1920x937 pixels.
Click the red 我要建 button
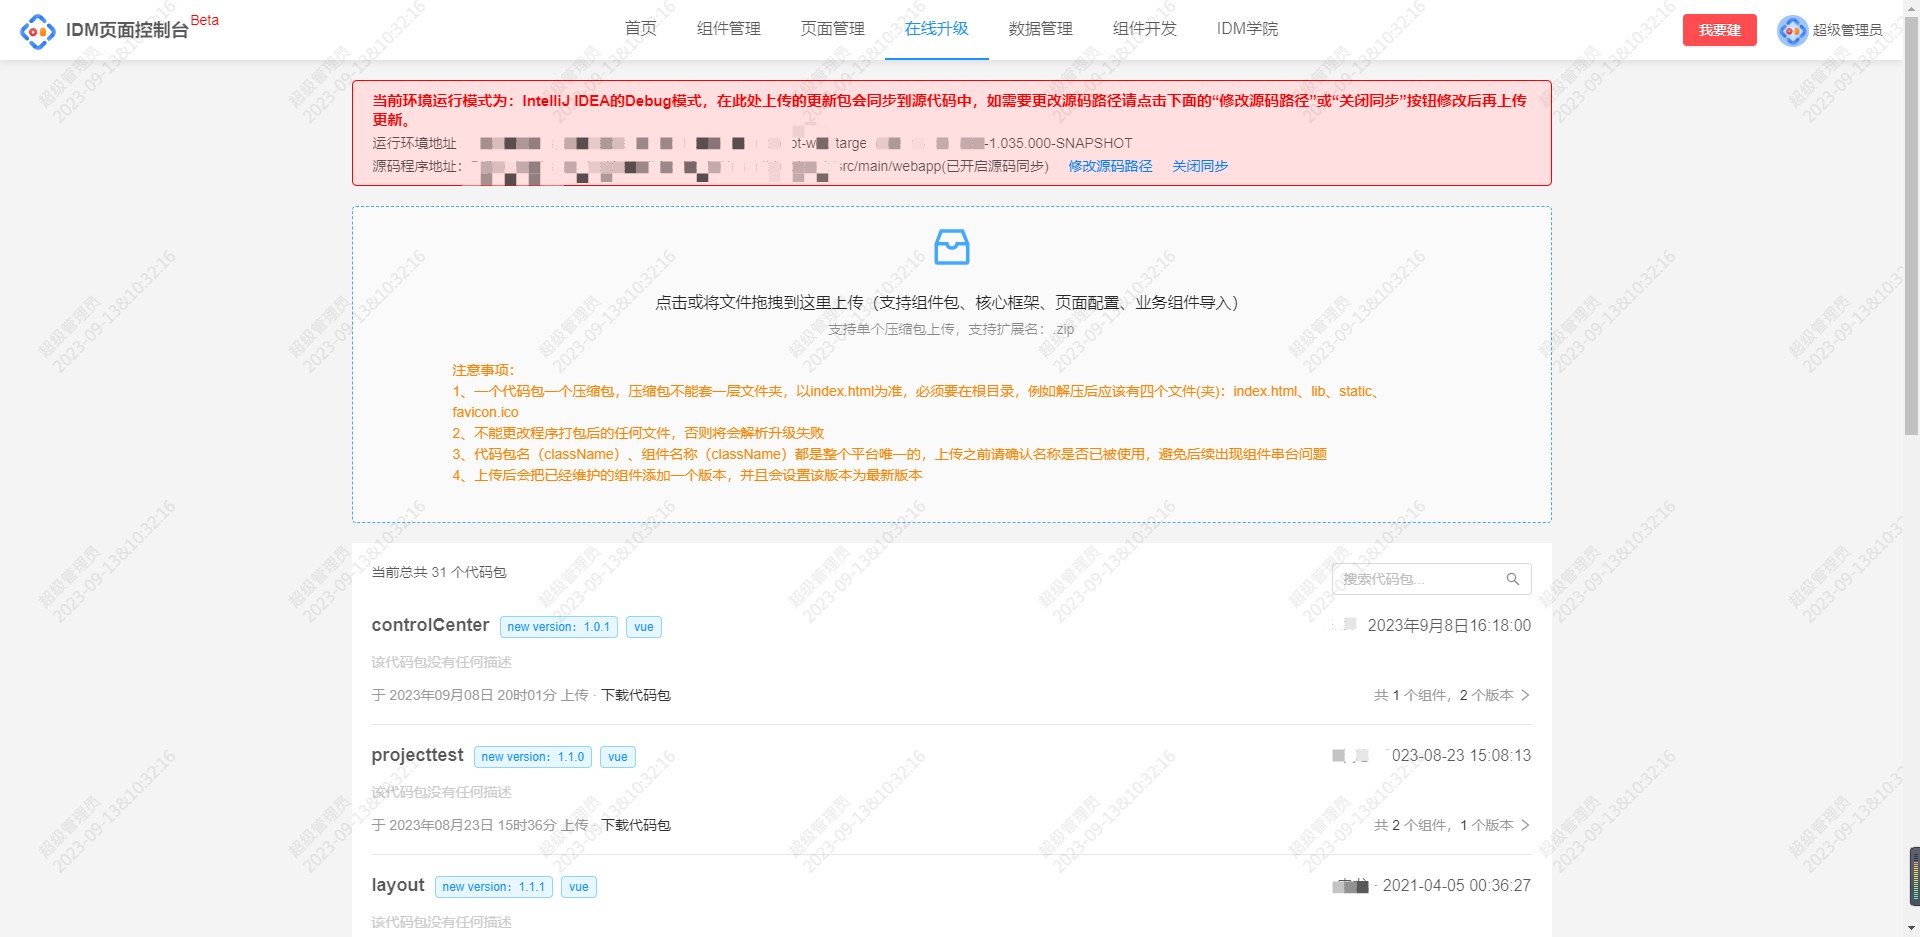(1720, 30)
